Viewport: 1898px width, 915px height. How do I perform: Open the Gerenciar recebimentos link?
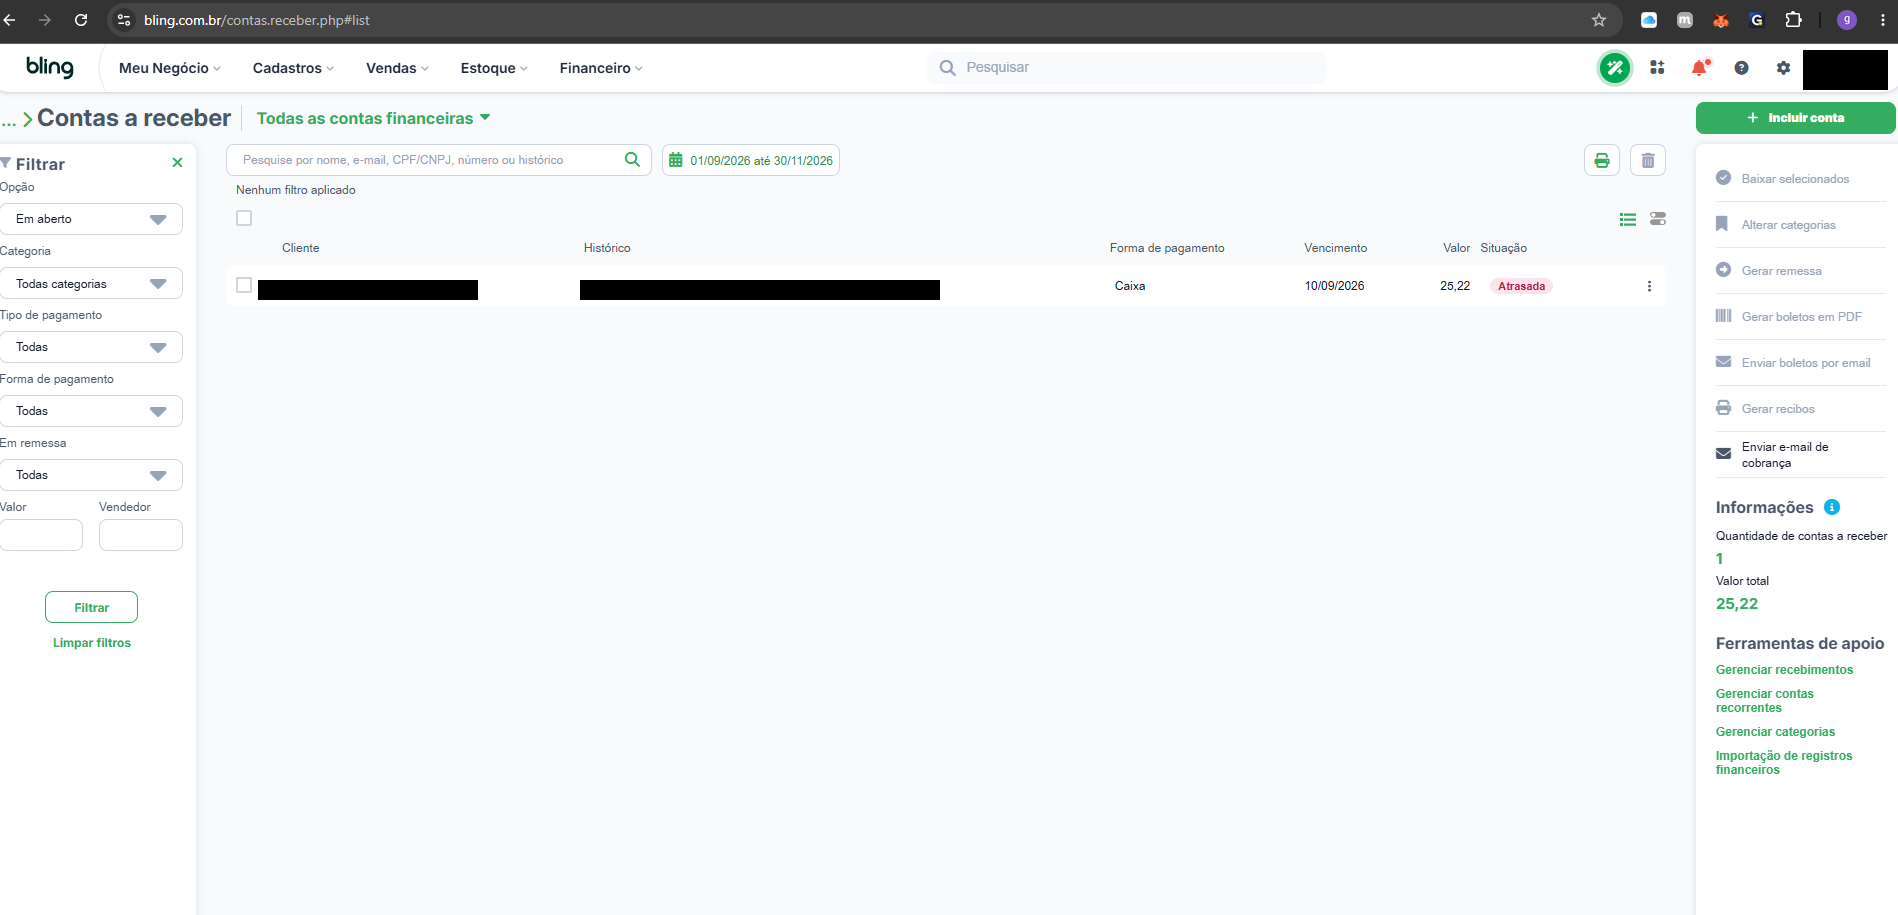1784,670
